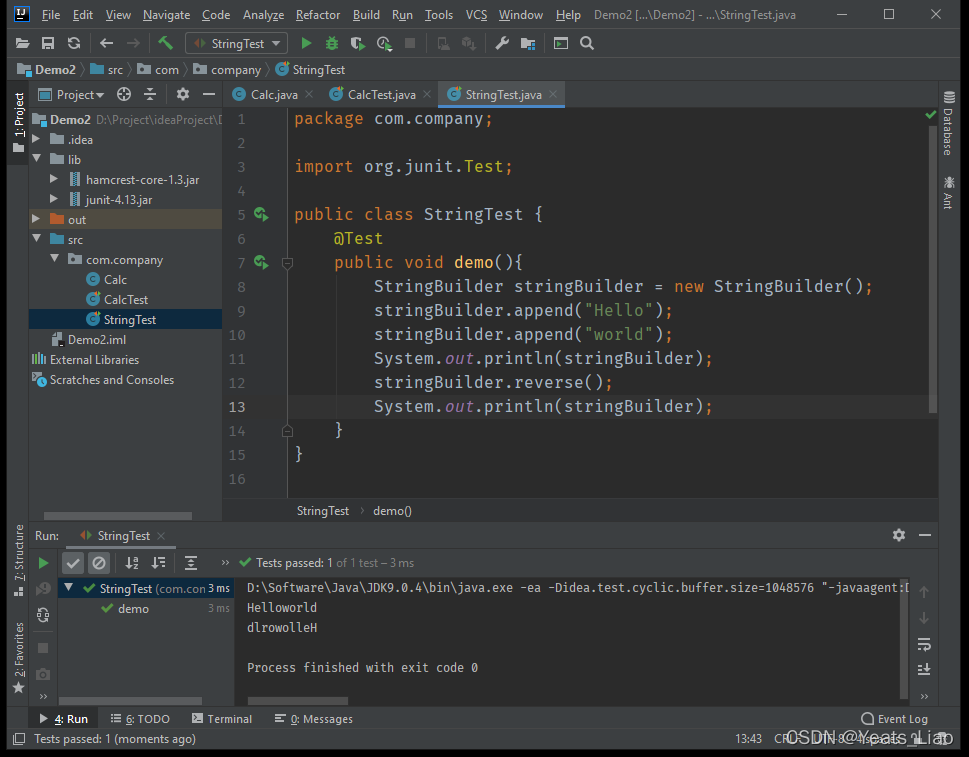Viewport: 969px width, 757px height.
Task: Toggle tool window bars icon in status bar
Action: point(19,738)
